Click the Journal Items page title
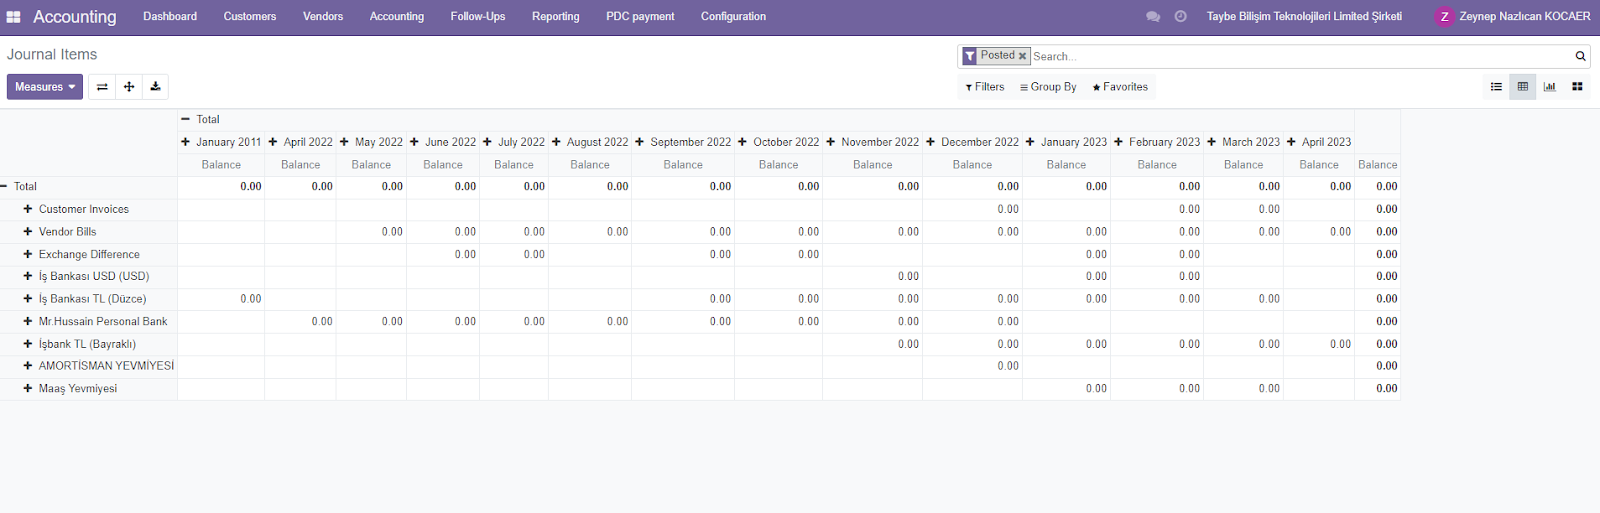The height and width of the screenshot is (513, 1600). point(52,55)
